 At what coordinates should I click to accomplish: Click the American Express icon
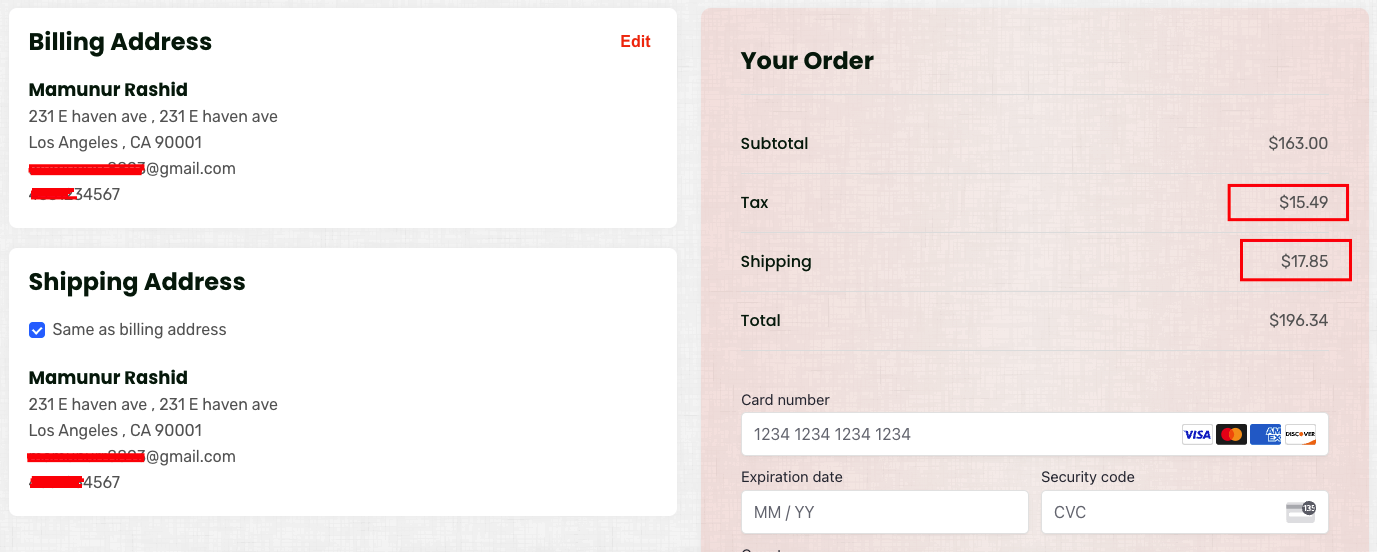coord(1265,435)
